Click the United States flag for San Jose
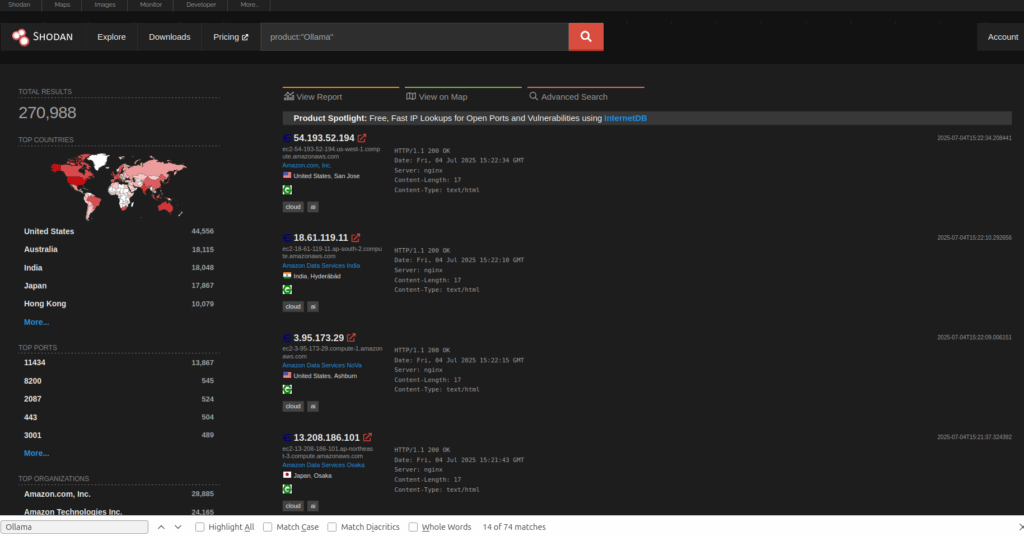Viewport: 1024px width, 536px height. click(287, 175)
